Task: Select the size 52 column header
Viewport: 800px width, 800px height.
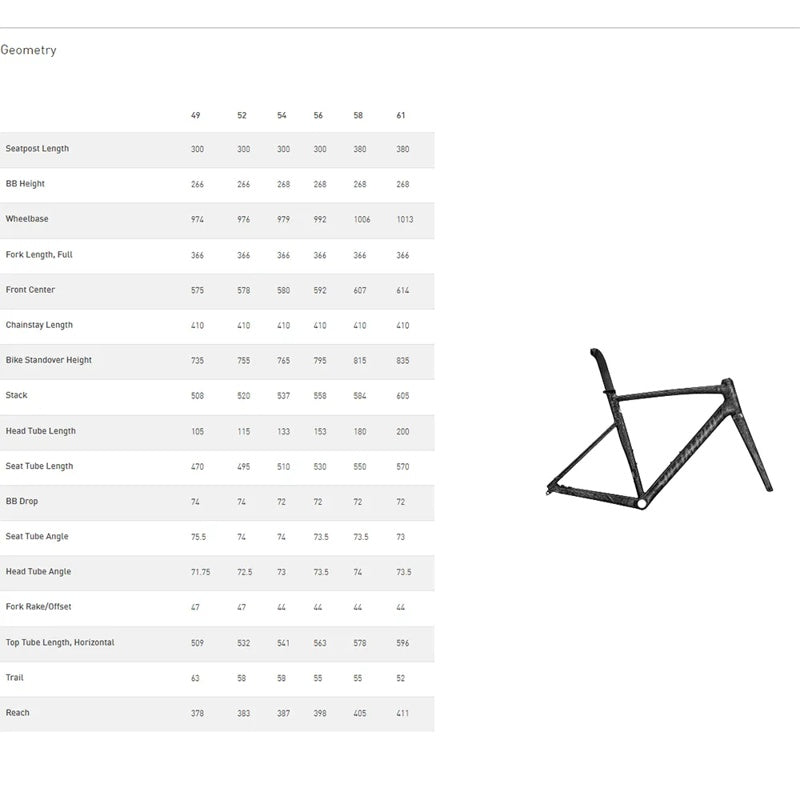Action: 241,116
